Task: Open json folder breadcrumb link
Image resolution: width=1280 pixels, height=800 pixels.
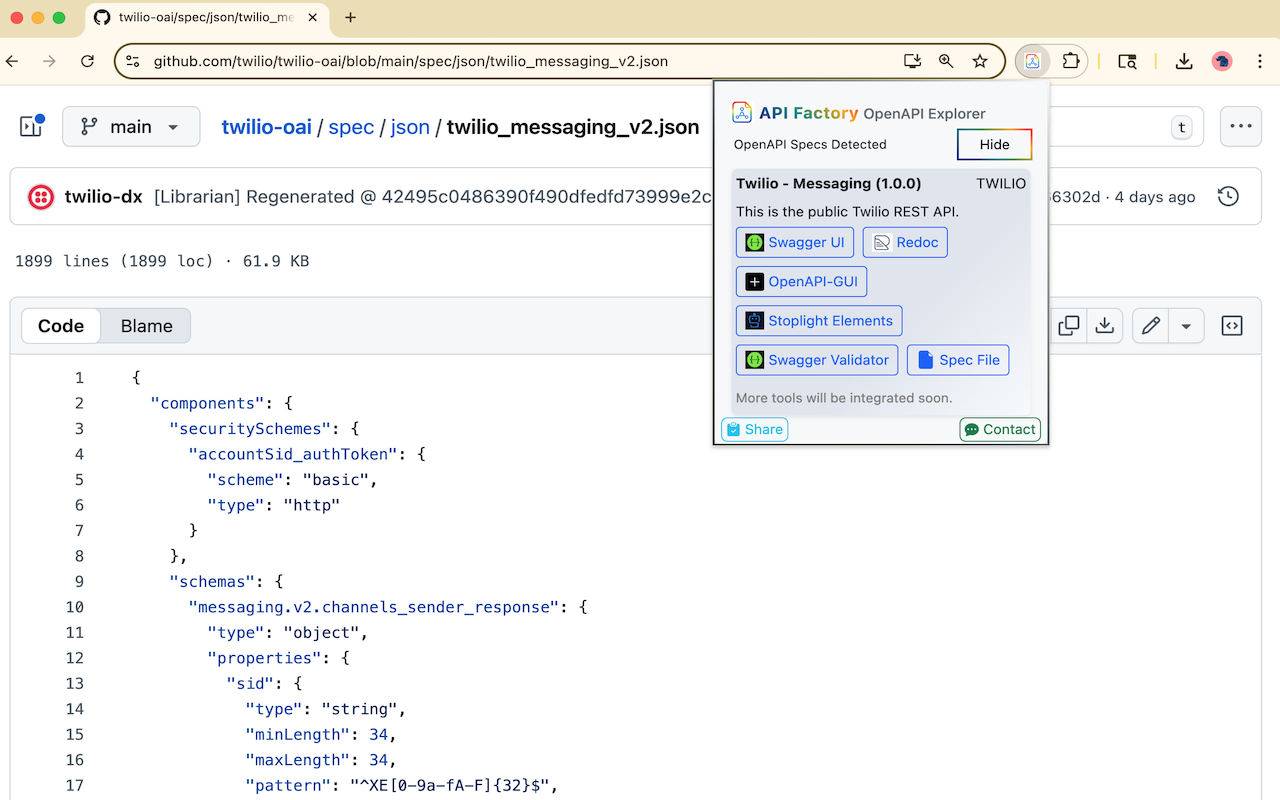Action: pyautogui.click(x=410, y=127)
